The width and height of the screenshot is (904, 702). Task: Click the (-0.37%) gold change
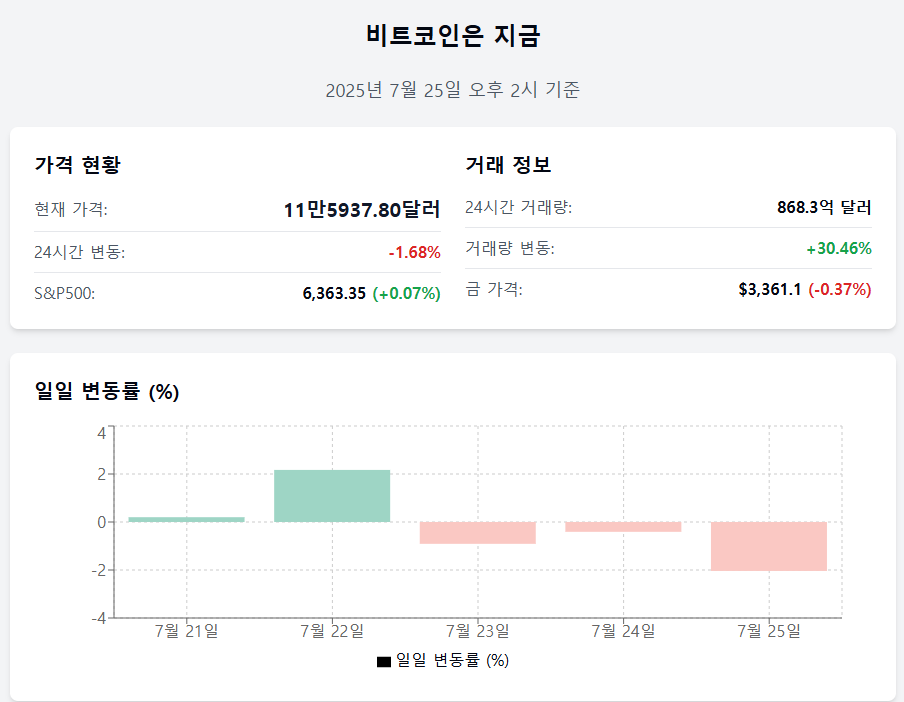840,289
